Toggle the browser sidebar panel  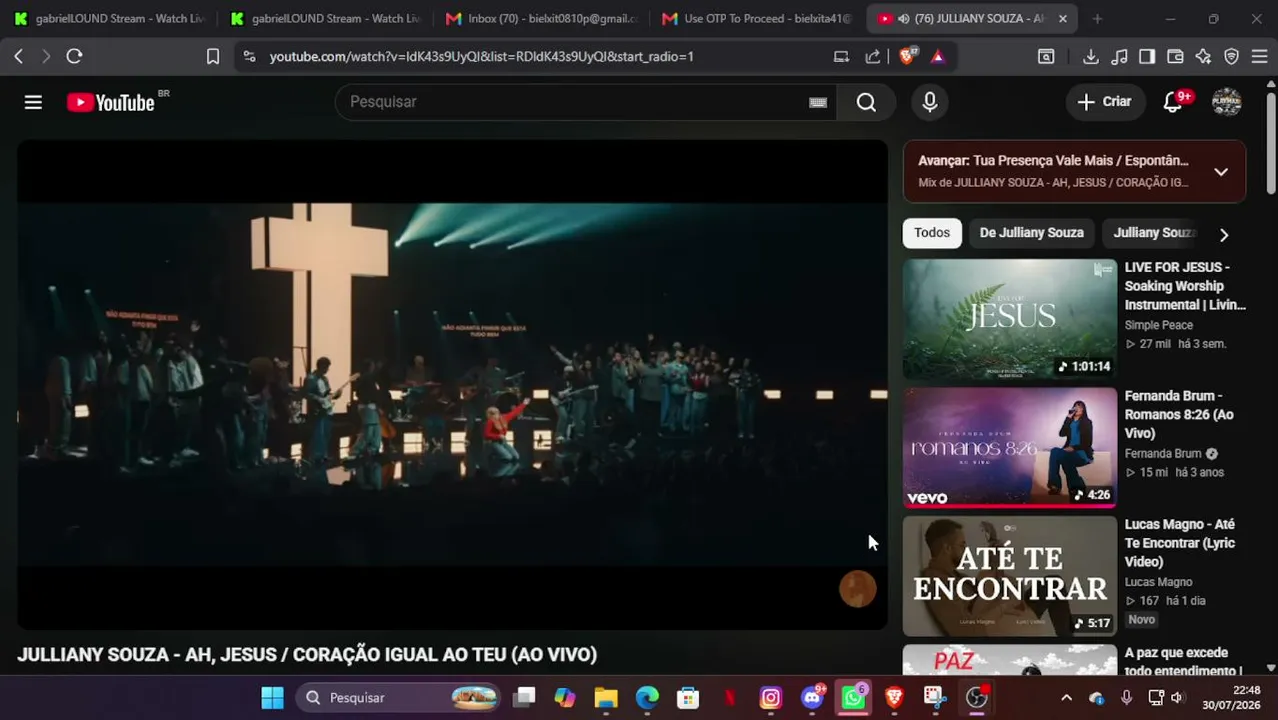point(1147,56)
